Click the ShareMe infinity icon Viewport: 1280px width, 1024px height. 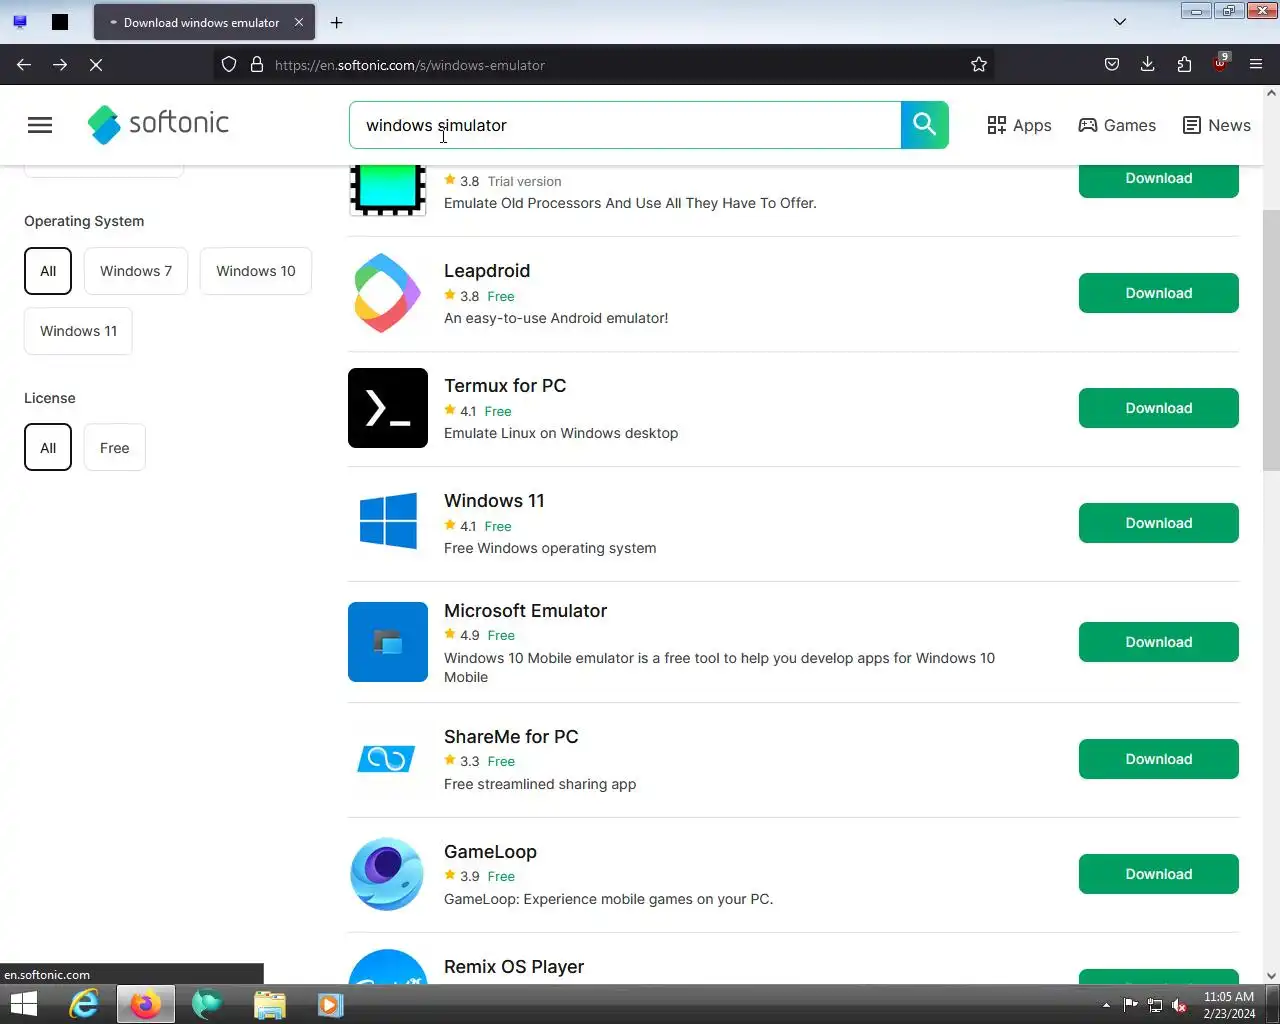pyautogui.click(x=386, y=759)
